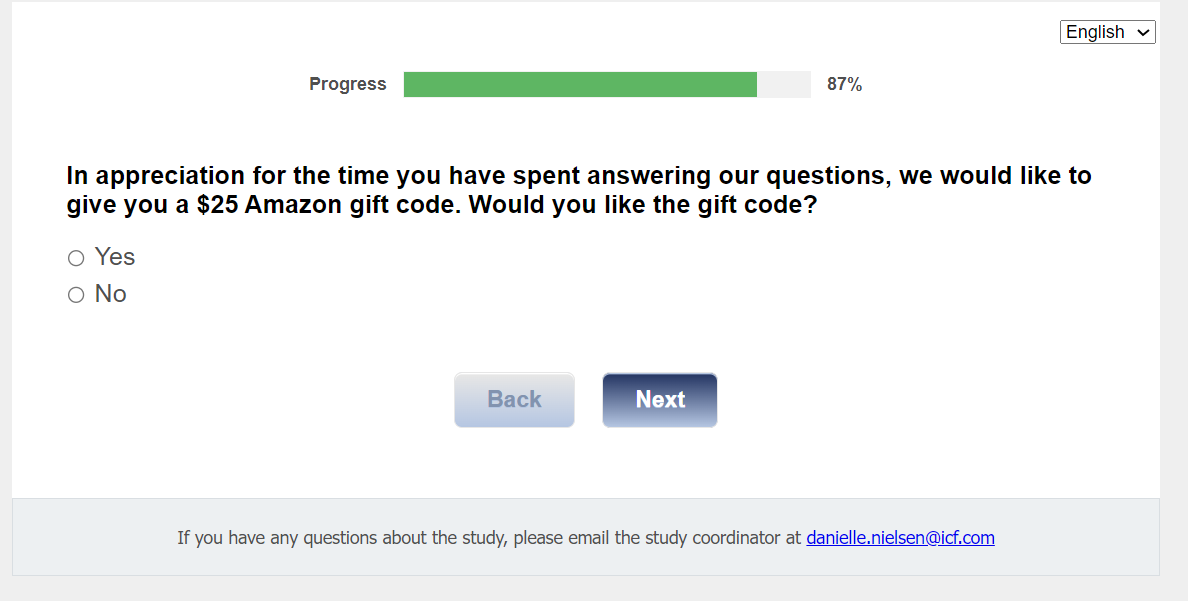Image resolution: width=1188 pixels, height=601 pixels.
Task: Click the unfilled gray end of progress bar
Action: [784, 85]
